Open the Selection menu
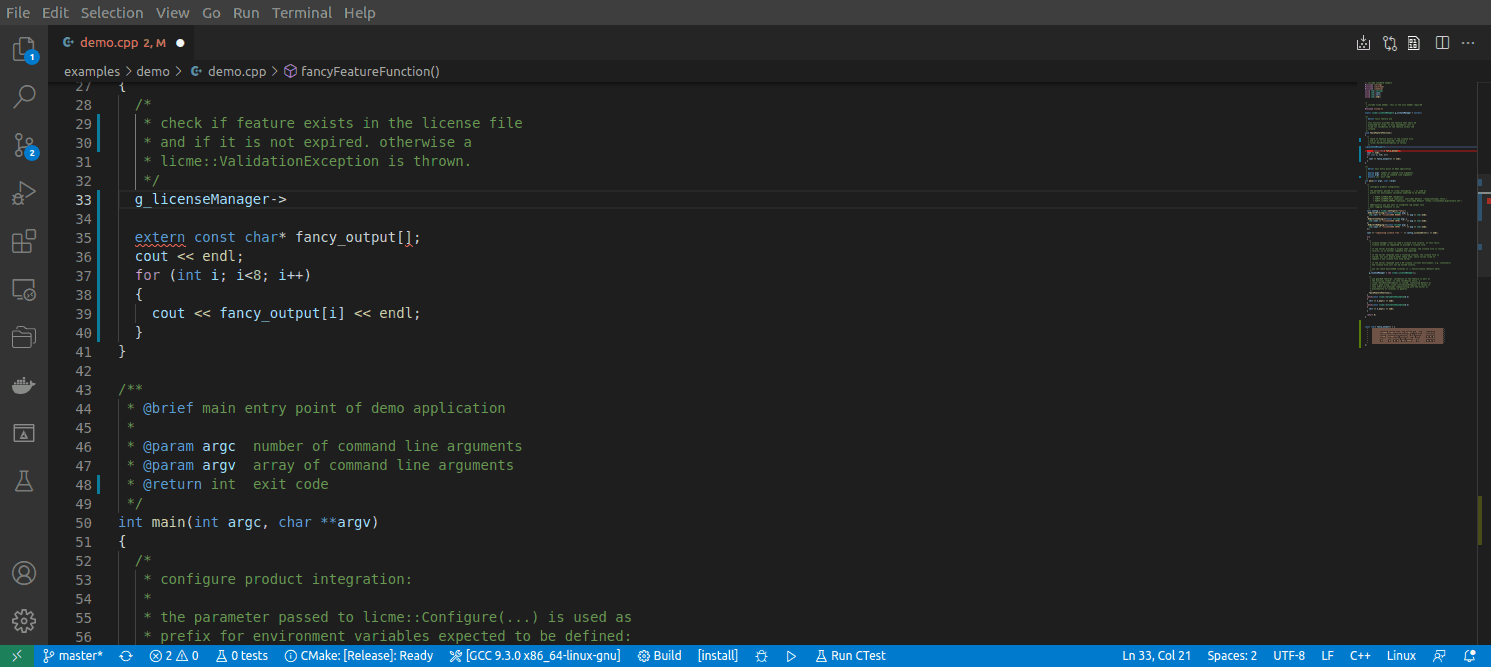The width and height of the screenshot is (1491, 667). coord(112,13)
